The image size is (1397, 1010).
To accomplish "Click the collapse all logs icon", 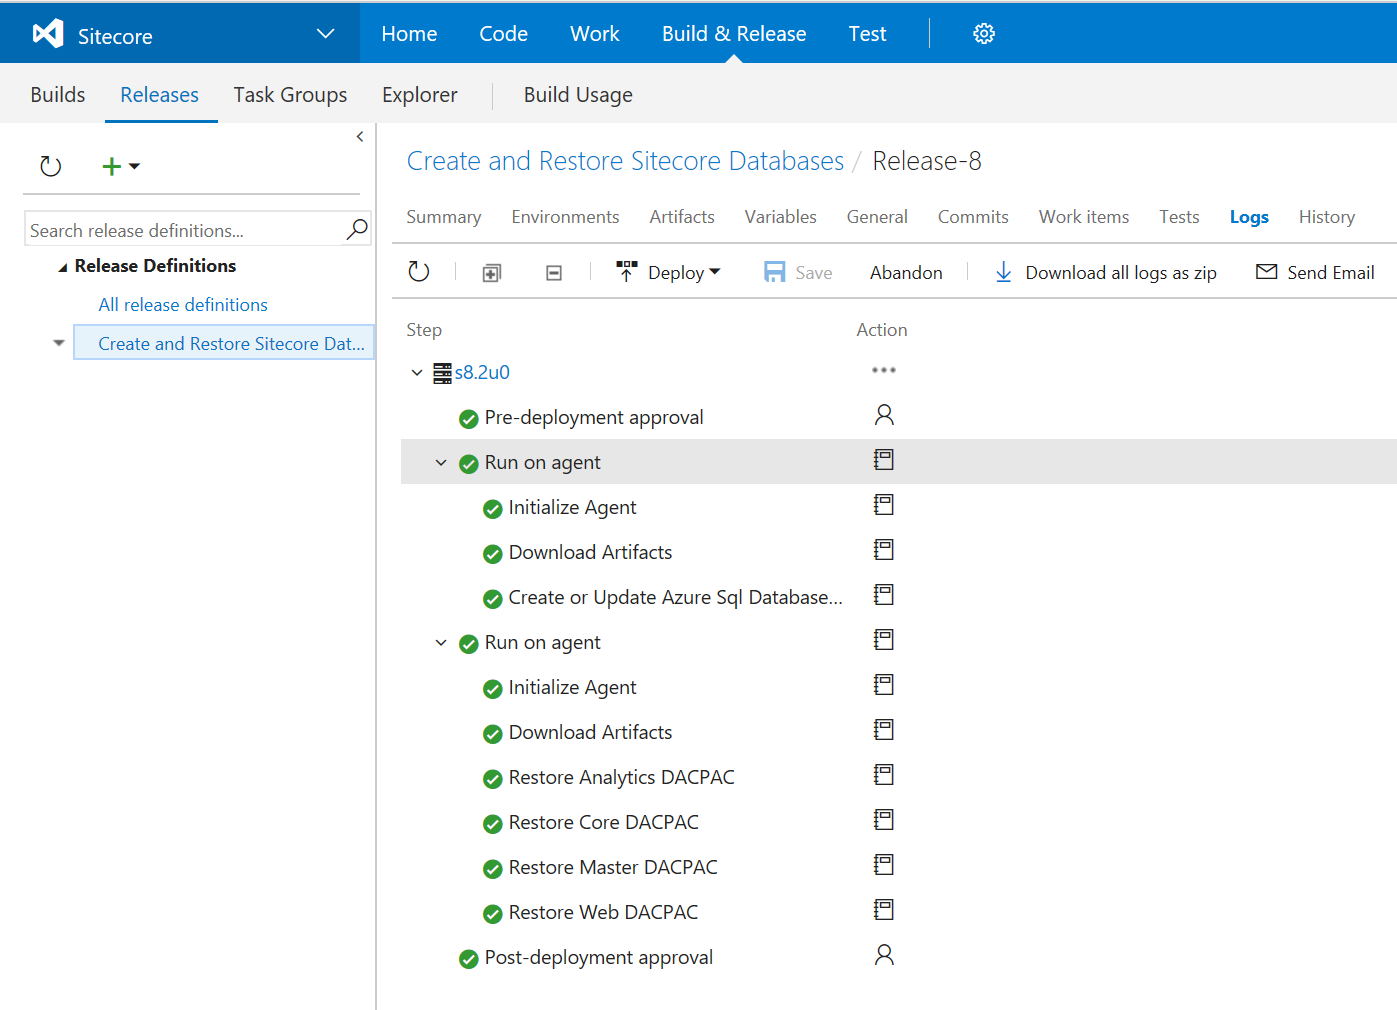I will tap(554, 273).
